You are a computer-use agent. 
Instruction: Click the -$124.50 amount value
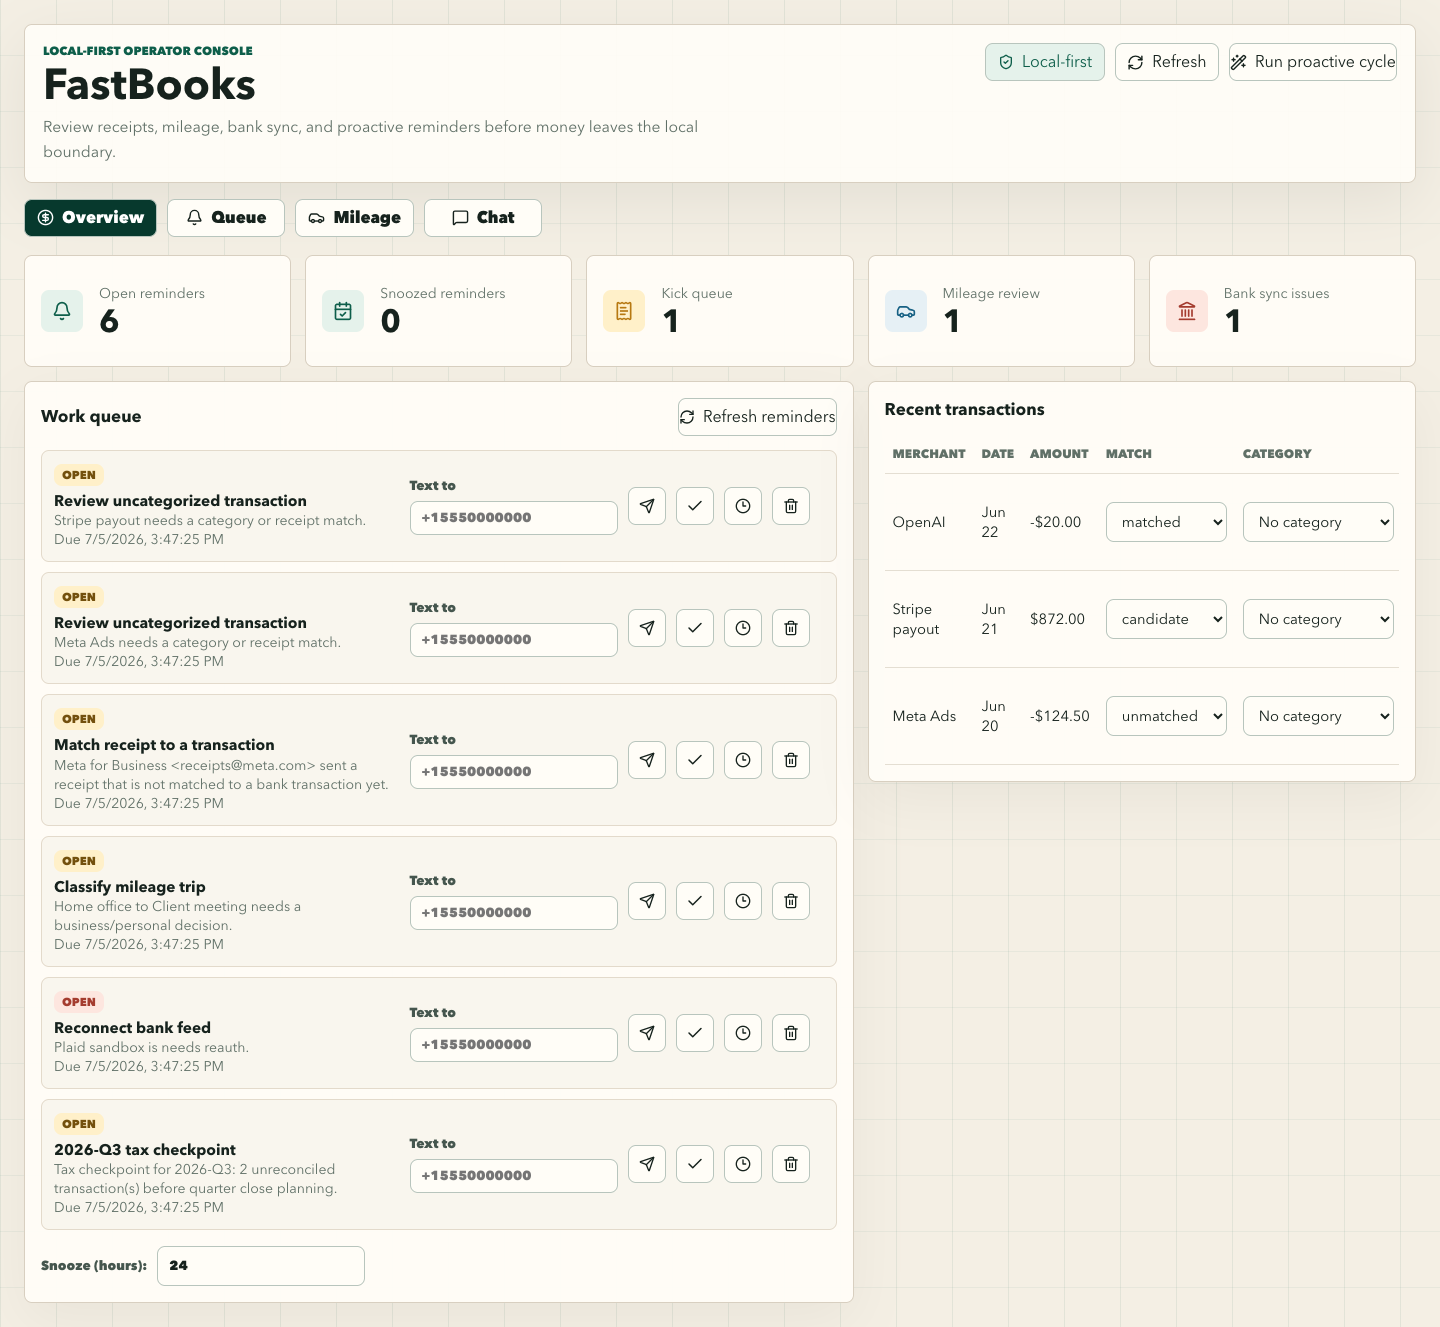[1060, 716]
